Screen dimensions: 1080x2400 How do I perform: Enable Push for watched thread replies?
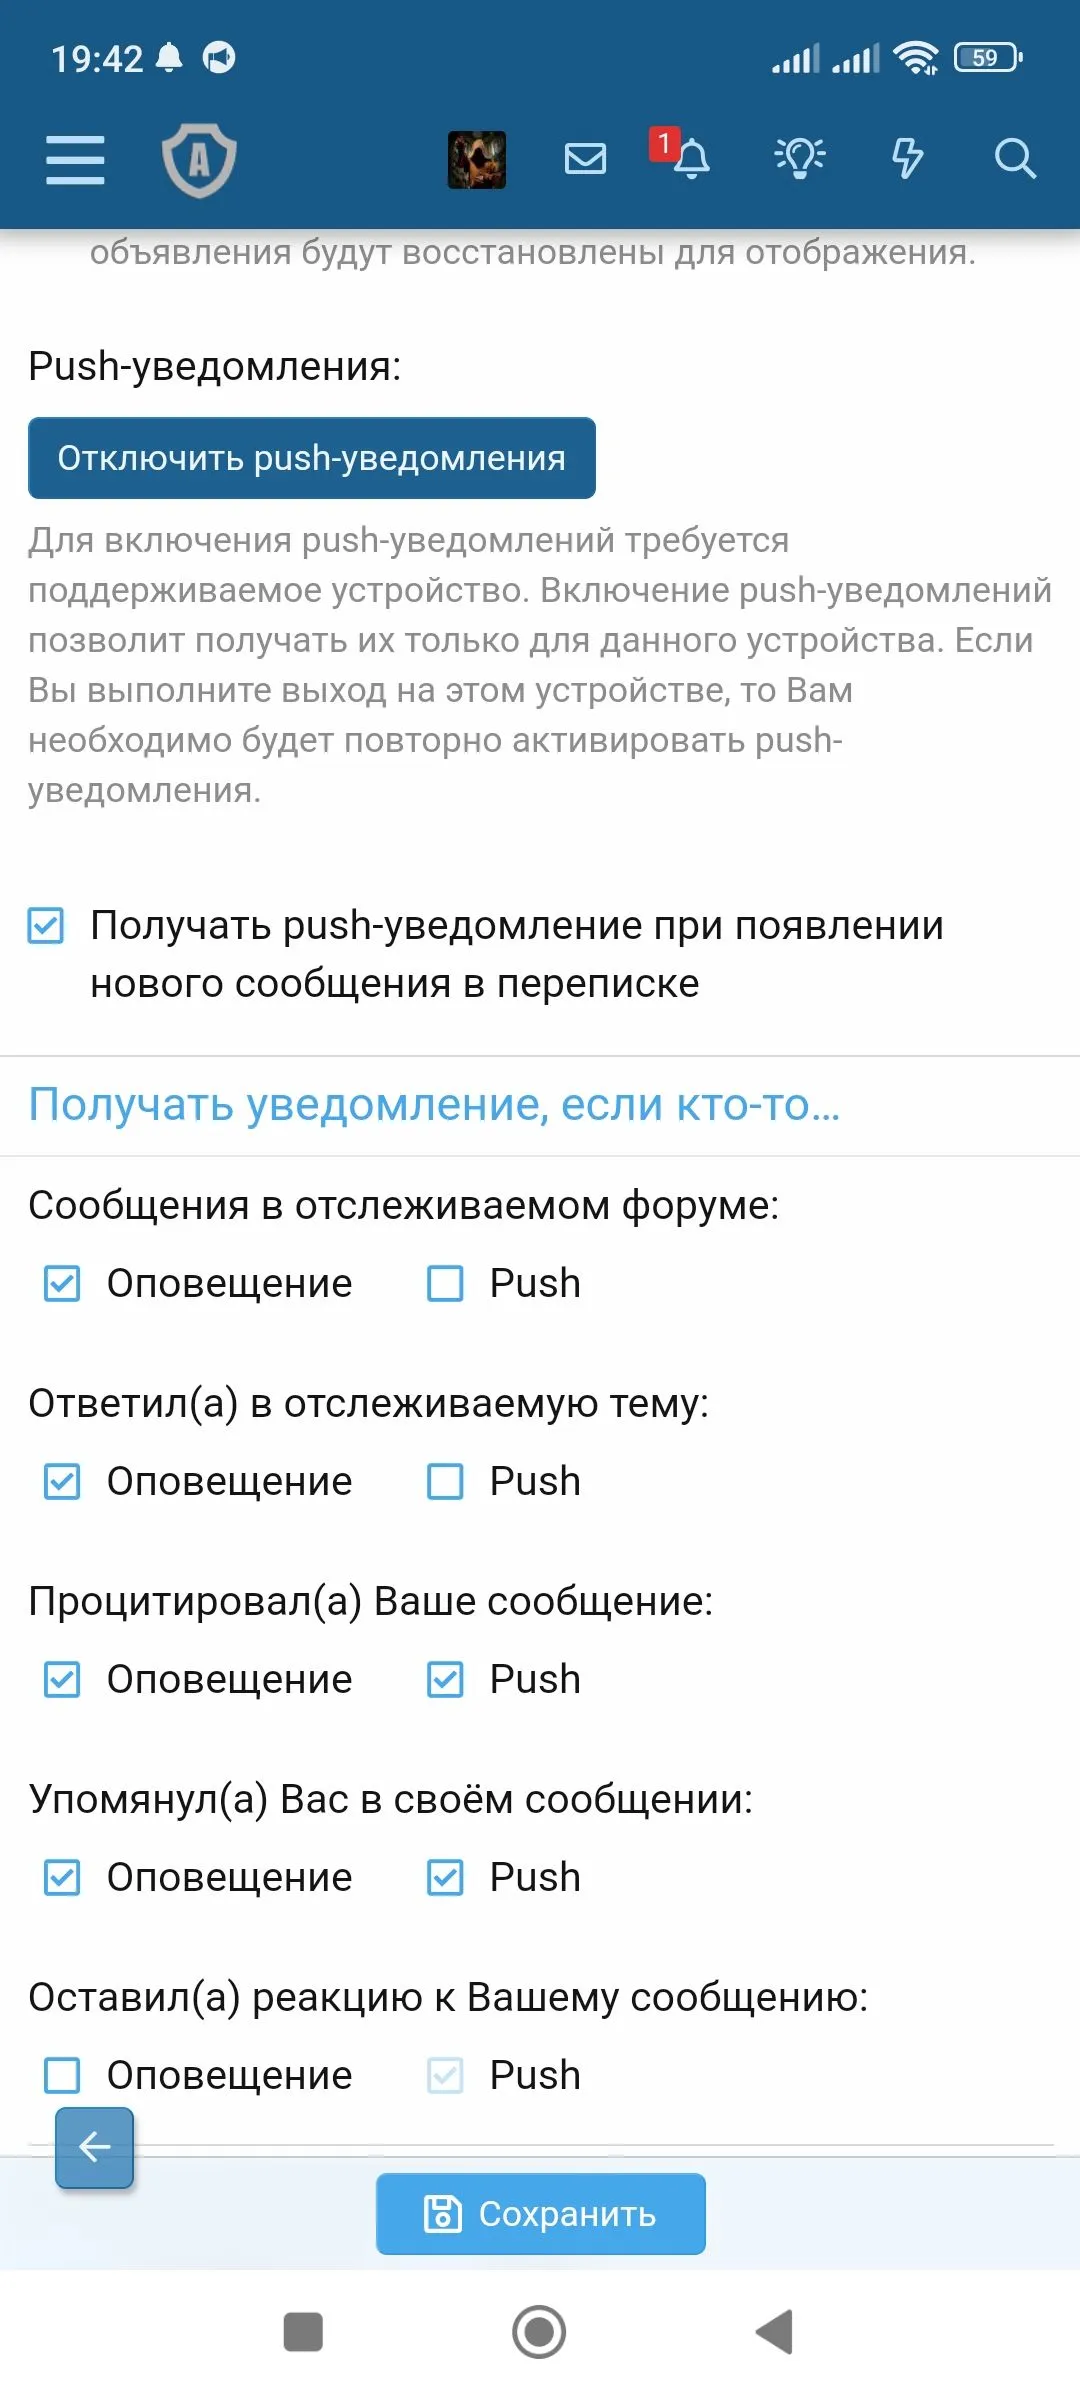(x=445, y=1481)
